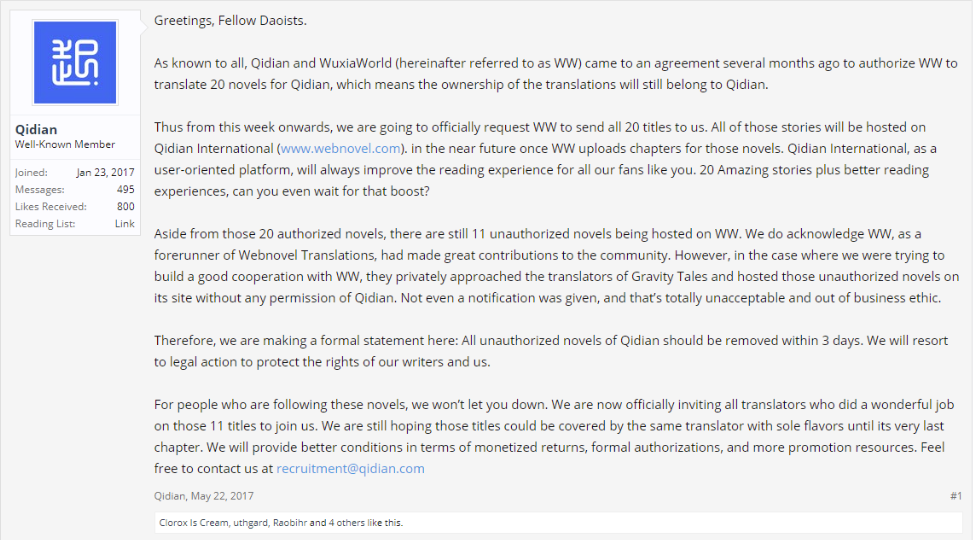Viewport: 973px width, 540px height.
Task: Click the May 22, 2017 post date
Action: coord(222,496)
